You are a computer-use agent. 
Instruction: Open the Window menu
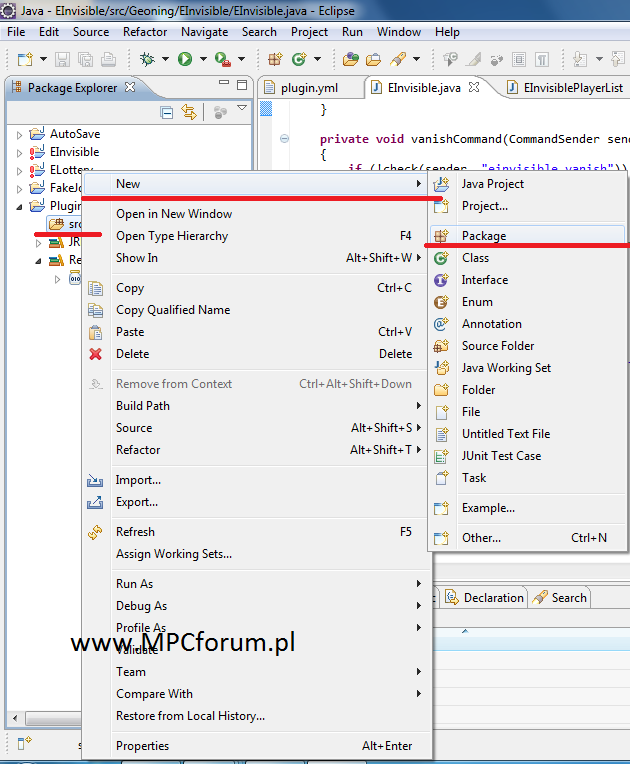click(x=399, y=32)
